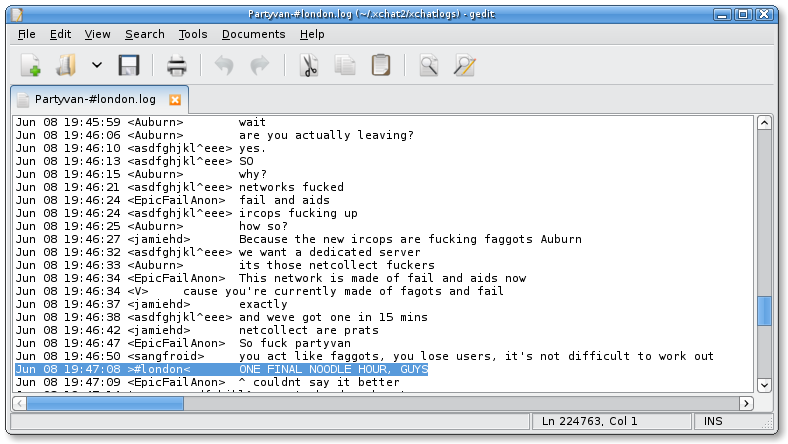Click the Paste clipboard icon
Image resolution: width=788 pixels, height=444 pixels.
[381, 66]
